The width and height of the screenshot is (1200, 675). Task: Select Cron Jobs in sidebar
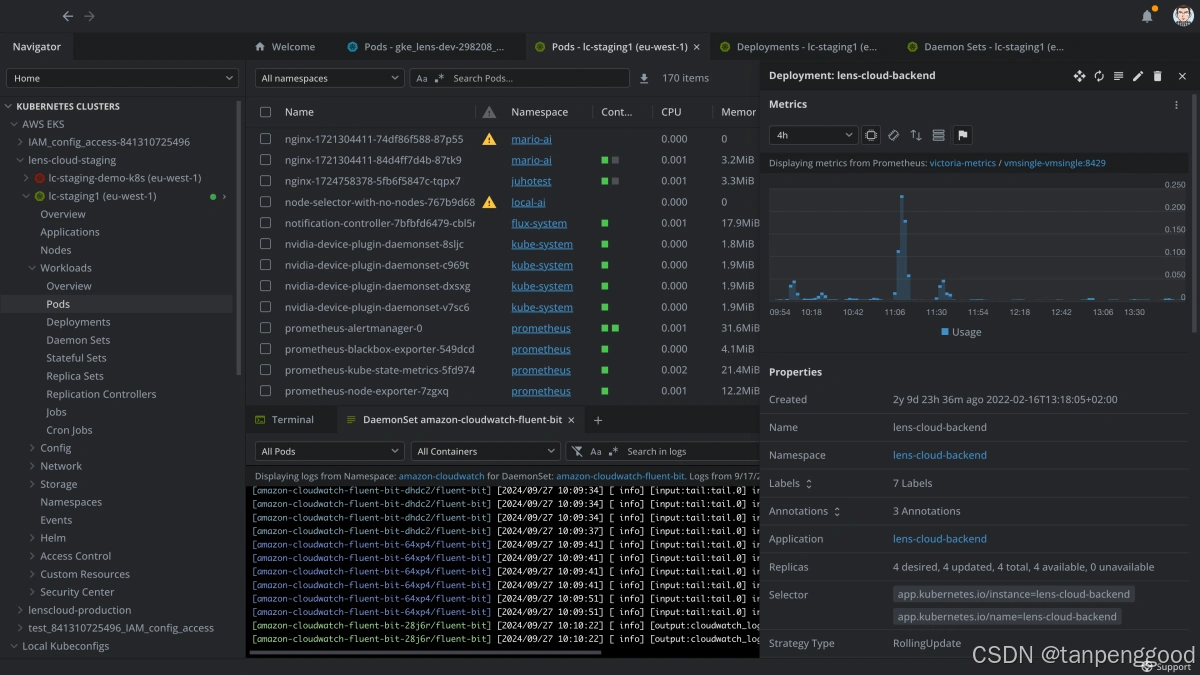pyautogui.click(x=69, y=430)
